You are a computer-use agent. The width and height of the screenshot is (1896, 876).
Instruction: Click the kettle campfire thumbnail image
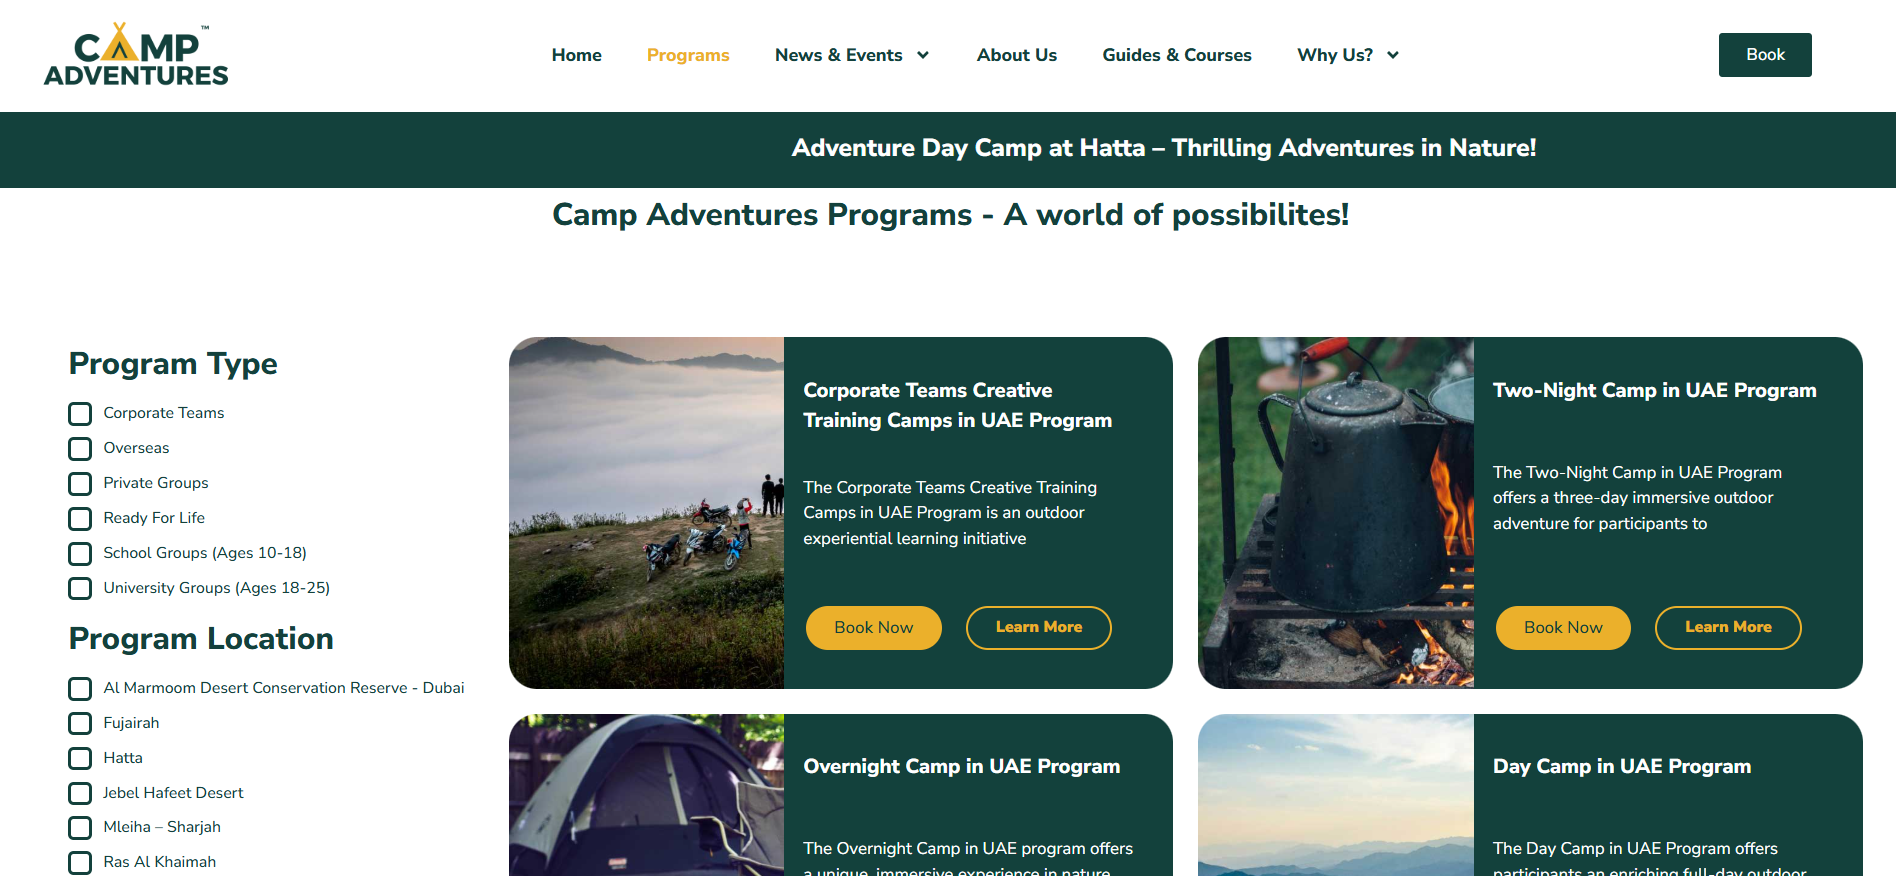pyautogui.click(x=1336, y=513)
